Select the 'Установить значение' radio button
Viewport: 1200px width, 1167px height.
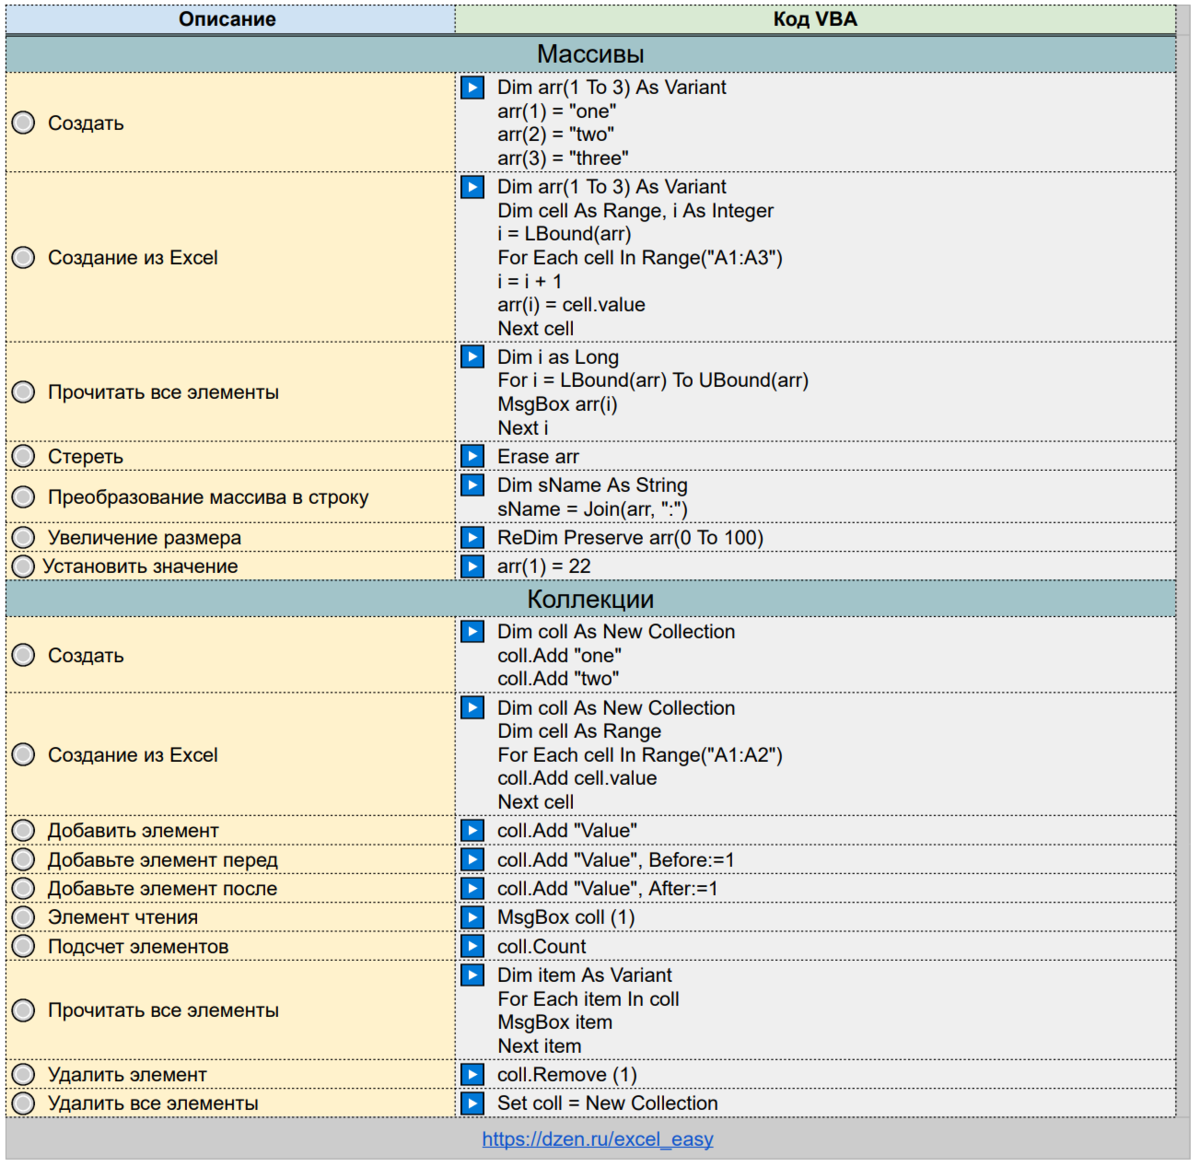(23, 566)
